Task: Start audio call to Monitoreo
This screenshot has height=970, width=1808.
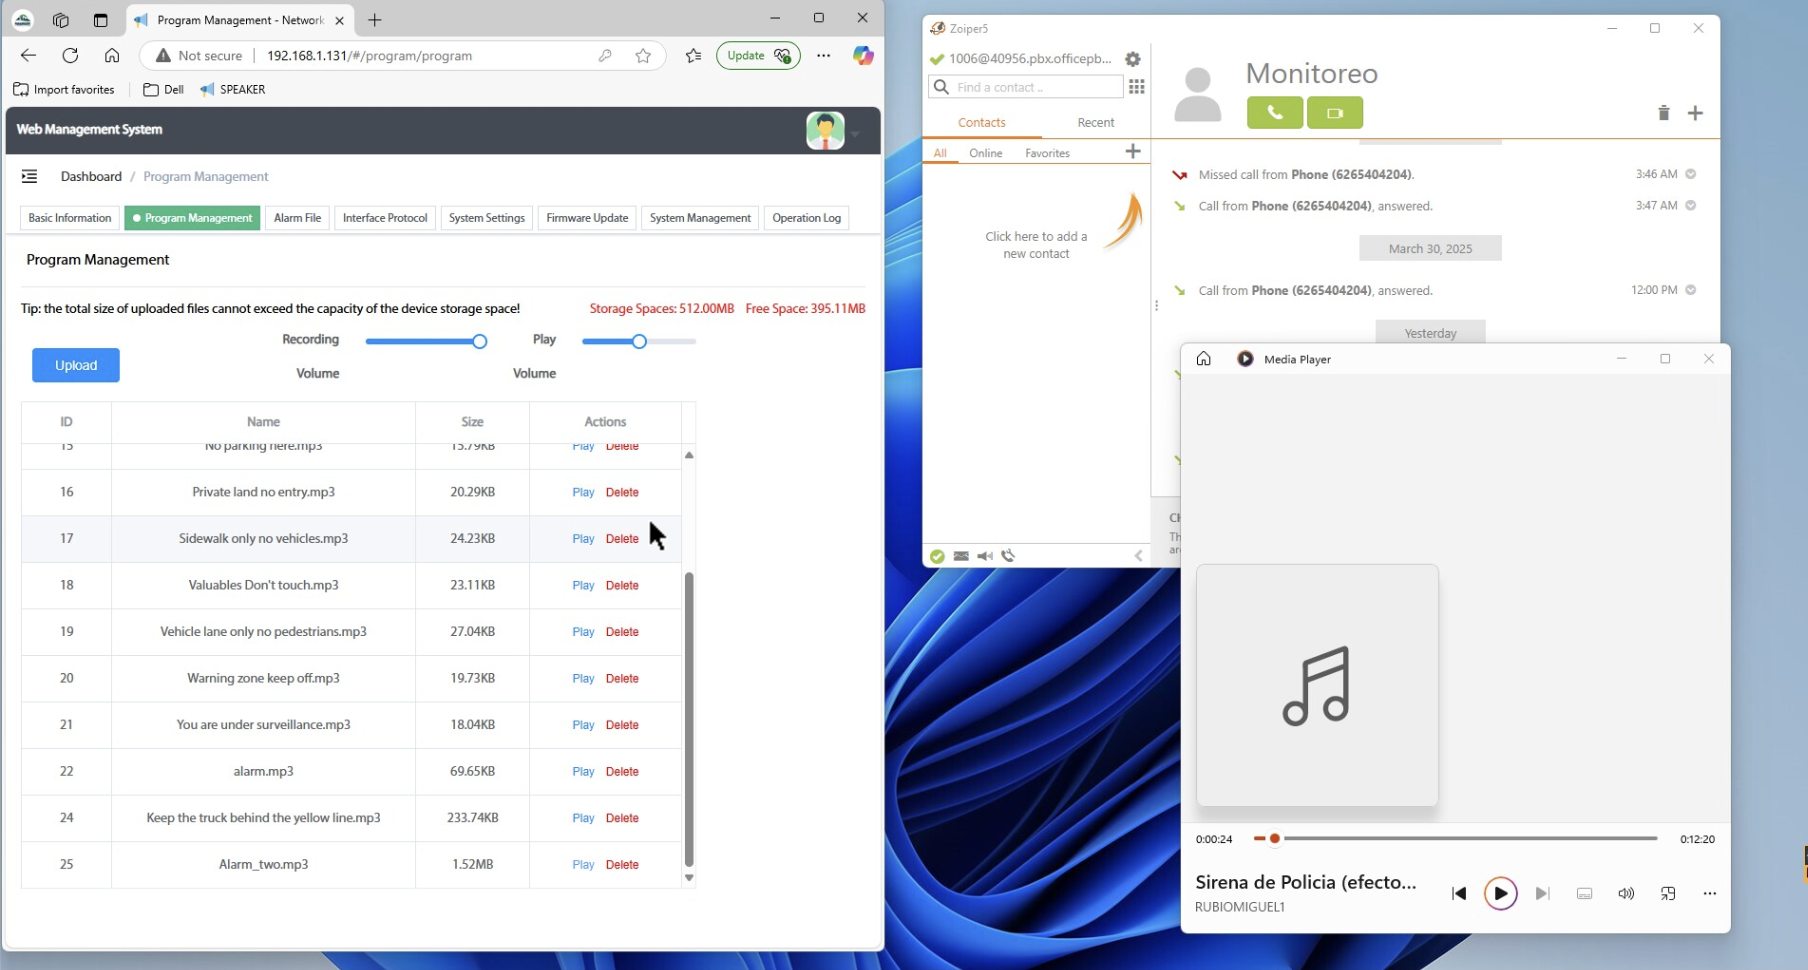Action: pos(1275,113)
